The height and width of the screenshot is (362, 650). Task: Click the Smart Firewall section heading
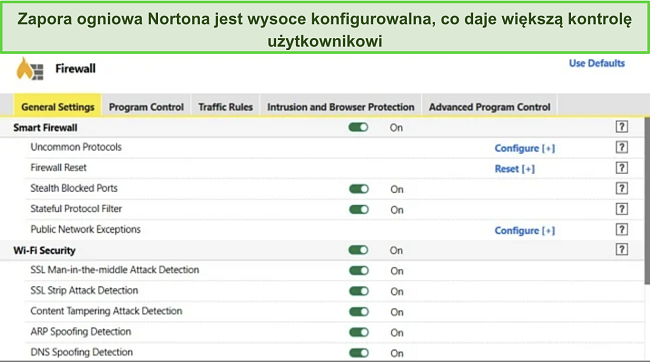[x=45, y=128]
